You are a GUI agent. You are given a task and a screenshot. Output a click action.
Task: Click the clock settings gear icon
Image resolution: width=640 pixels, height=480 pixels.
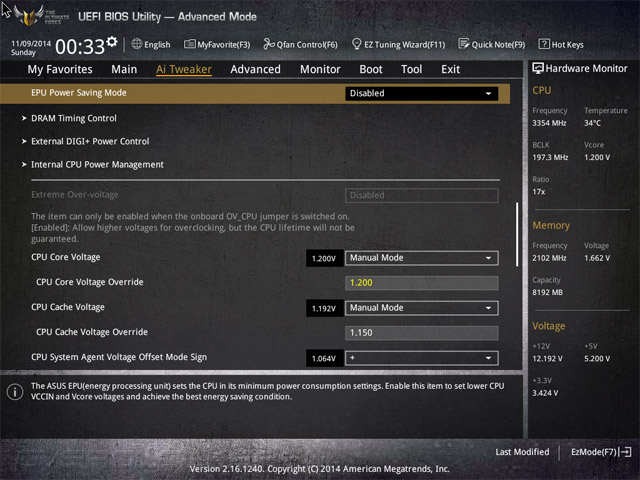[112, 42]
